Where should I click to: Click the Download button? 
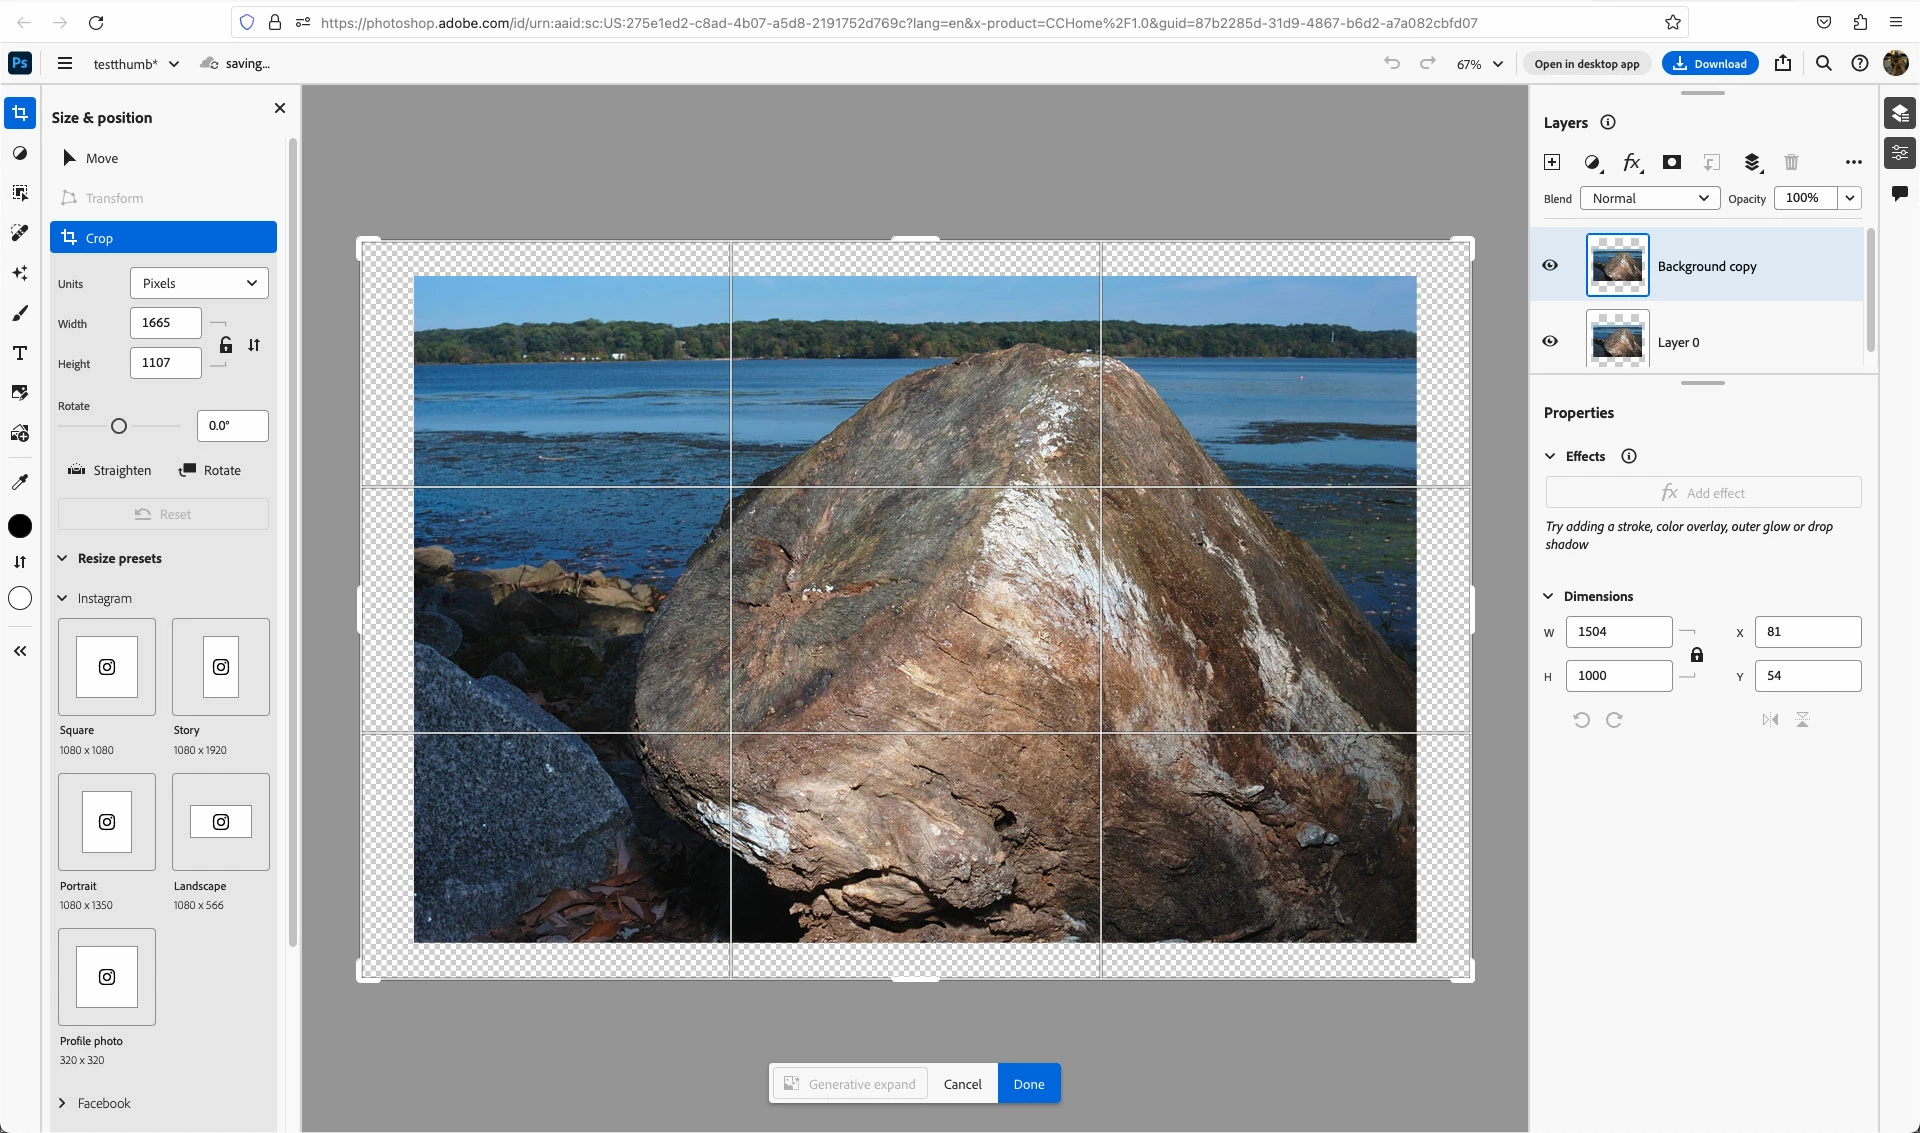click(1709, 63)
